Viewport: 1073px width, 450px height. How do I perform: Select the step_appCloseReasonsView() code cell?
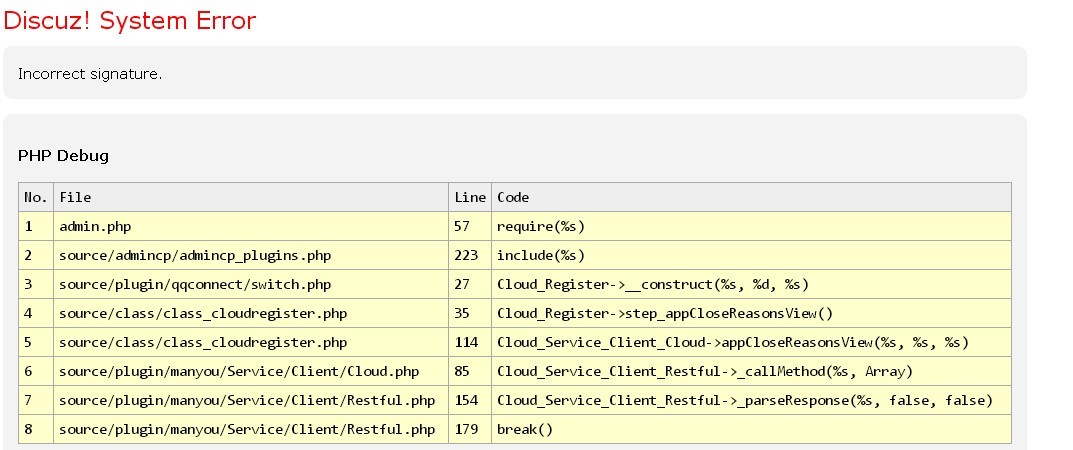click(665, 314)
